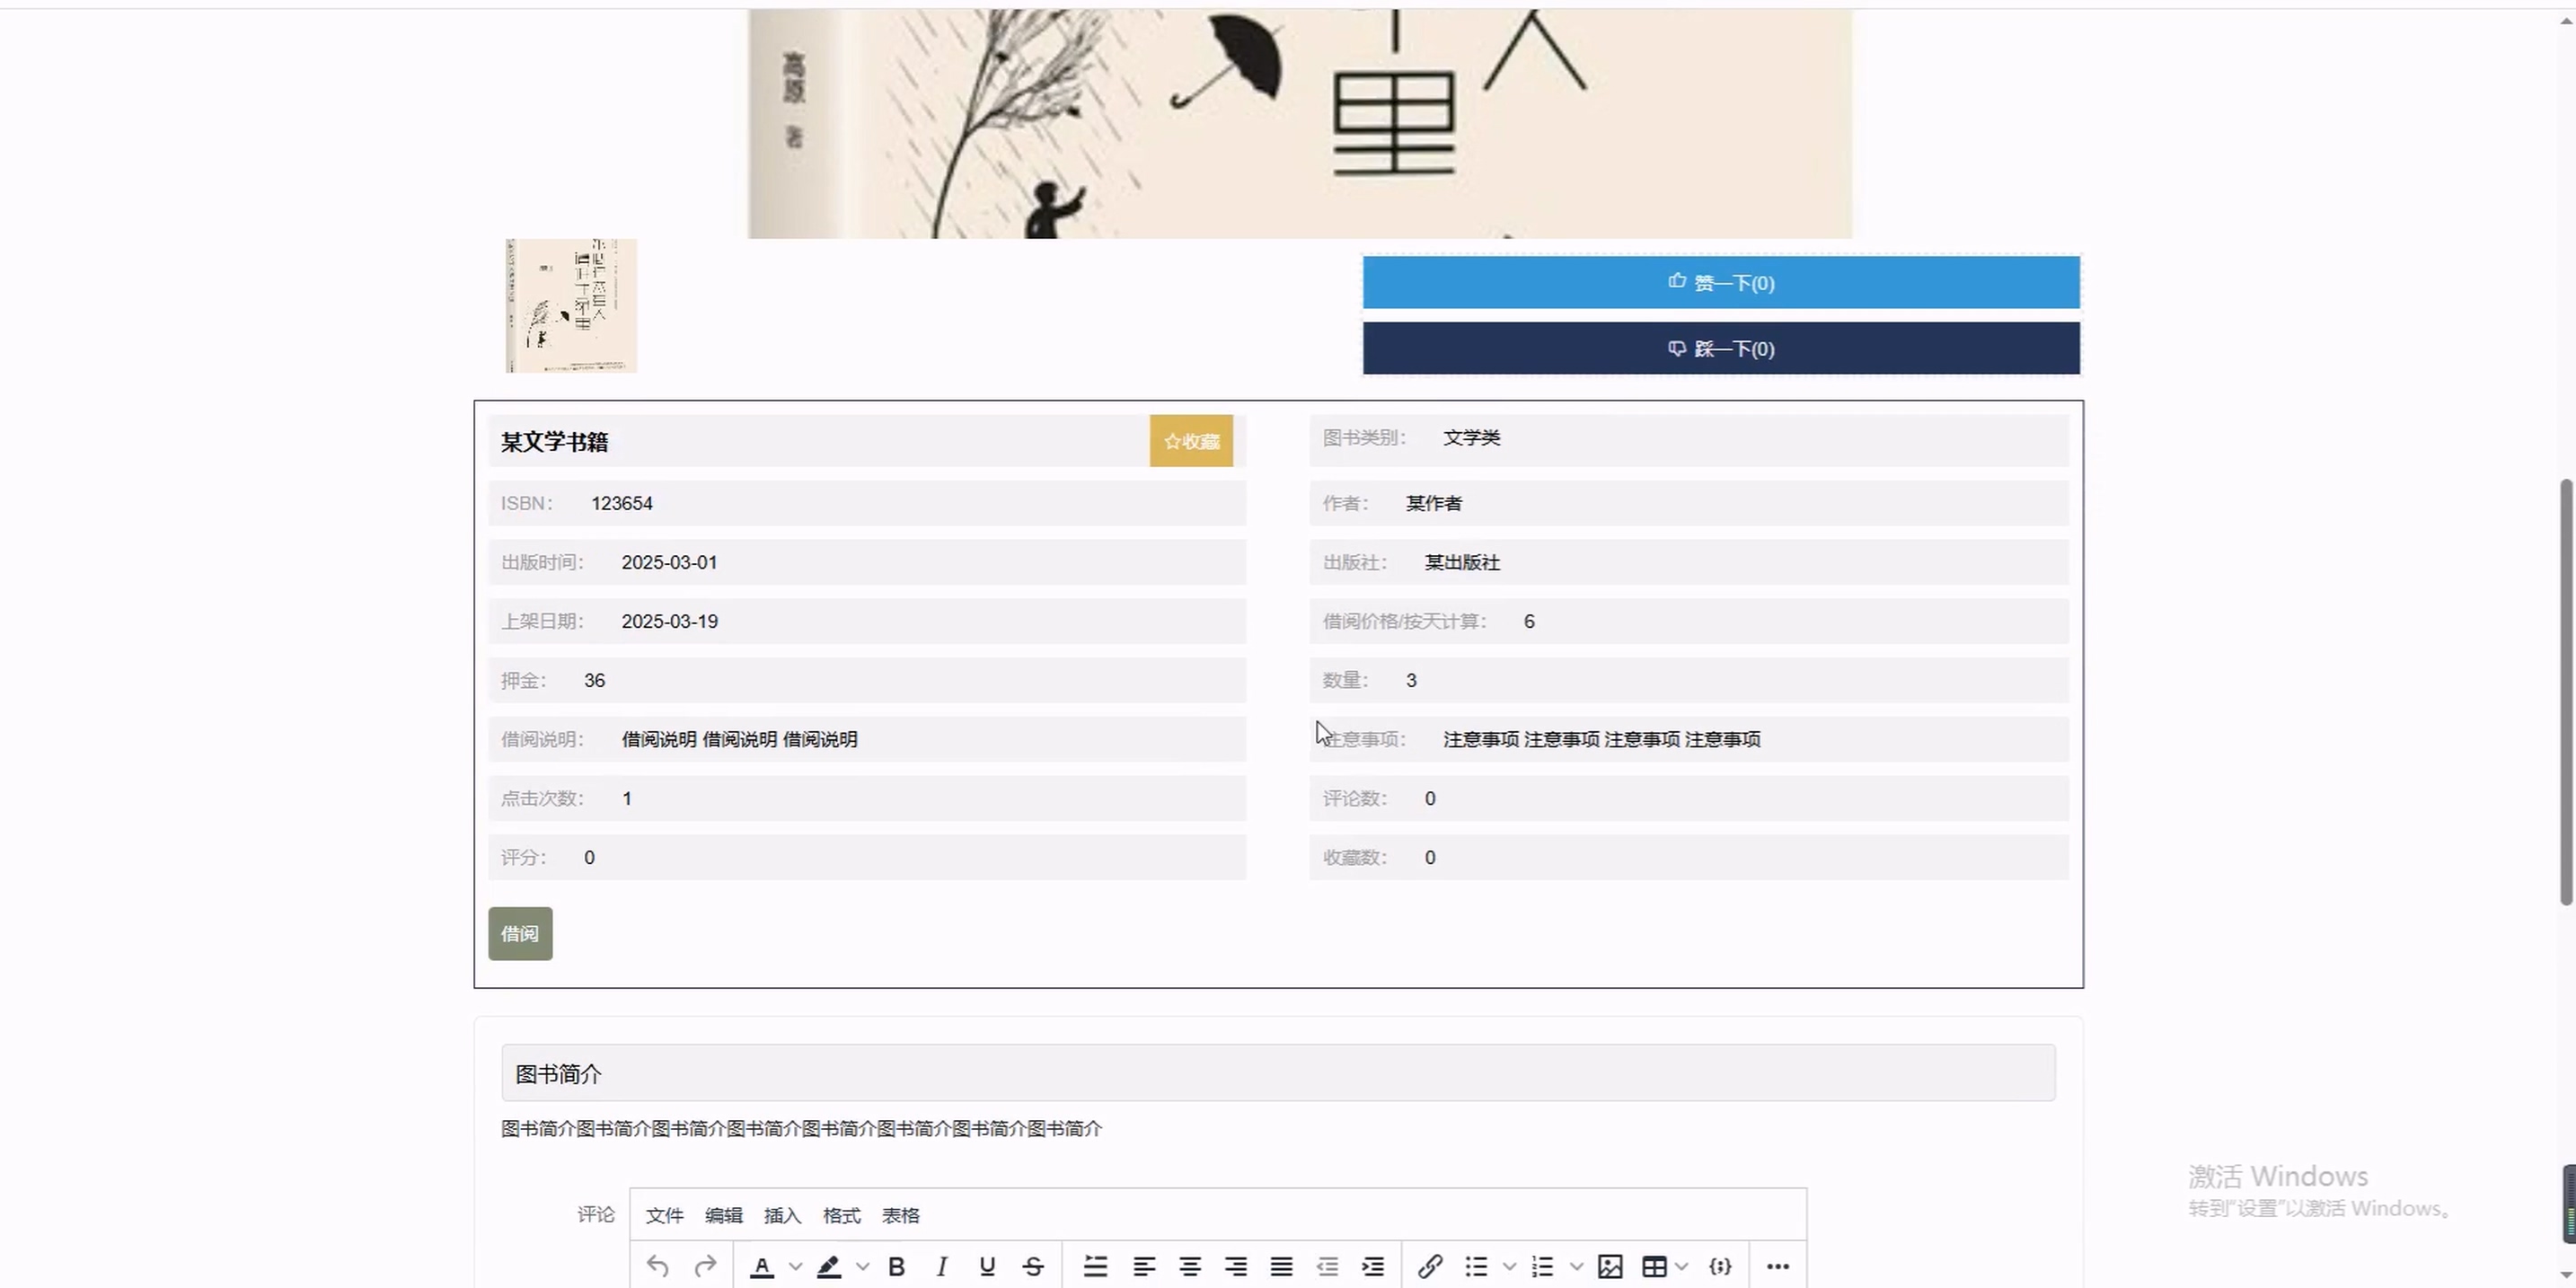Viewport: 2576px width, 1288px height.
Task: Toggle bold formatting in comment editor
Action: [896, 1267]
